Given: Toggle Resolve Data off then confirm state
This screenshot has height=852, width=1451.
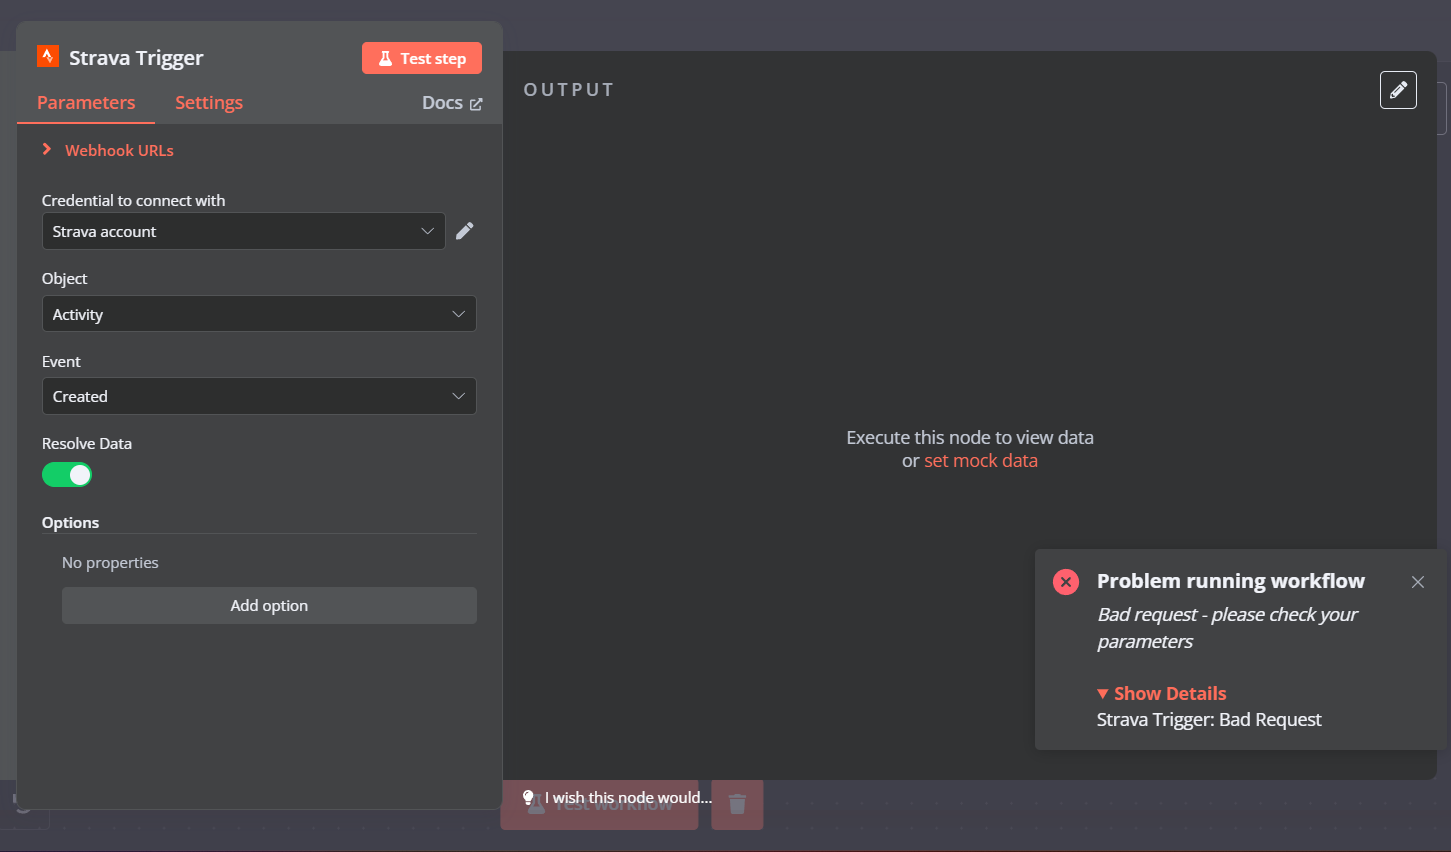Looking at the screenshot, I should click(x=67, y=474).
